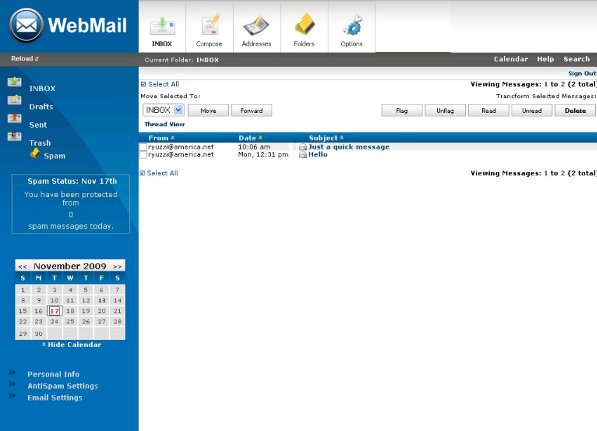Open Calendar from the top bar
The image size is (597, 431).
tap(511, 59)
